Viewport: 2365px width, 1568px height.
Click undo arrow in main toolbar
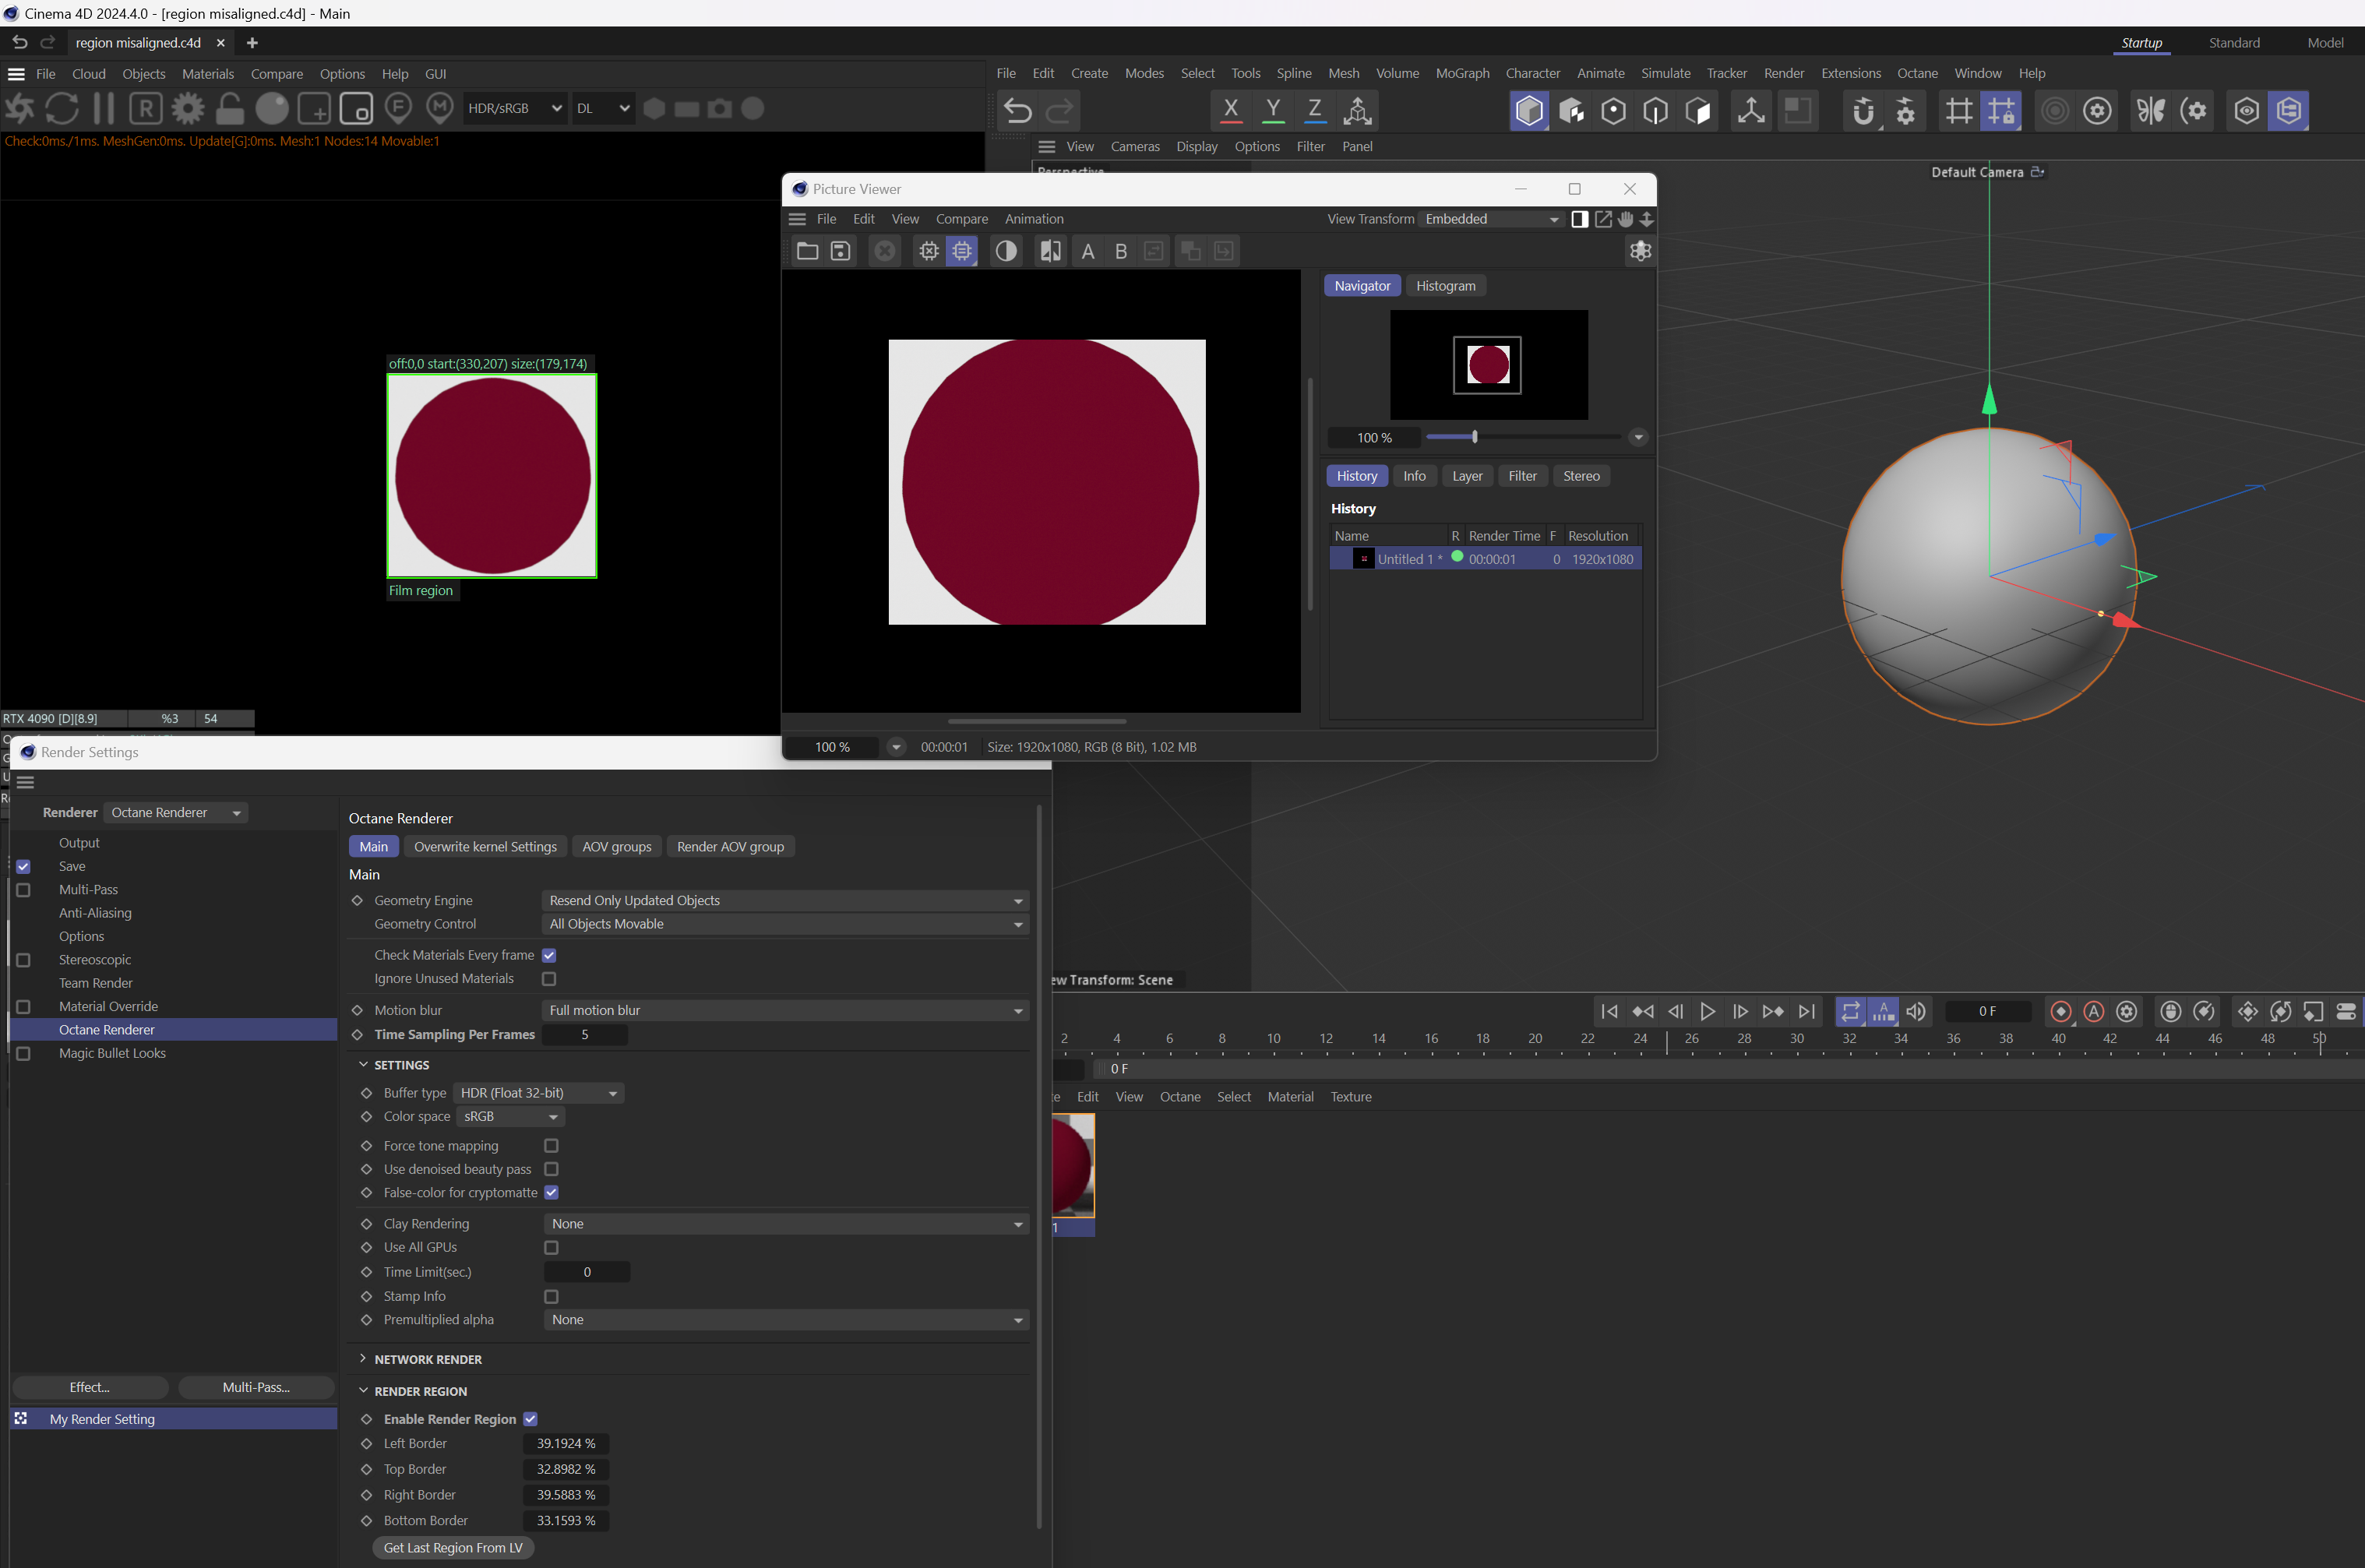[1018, 110]
